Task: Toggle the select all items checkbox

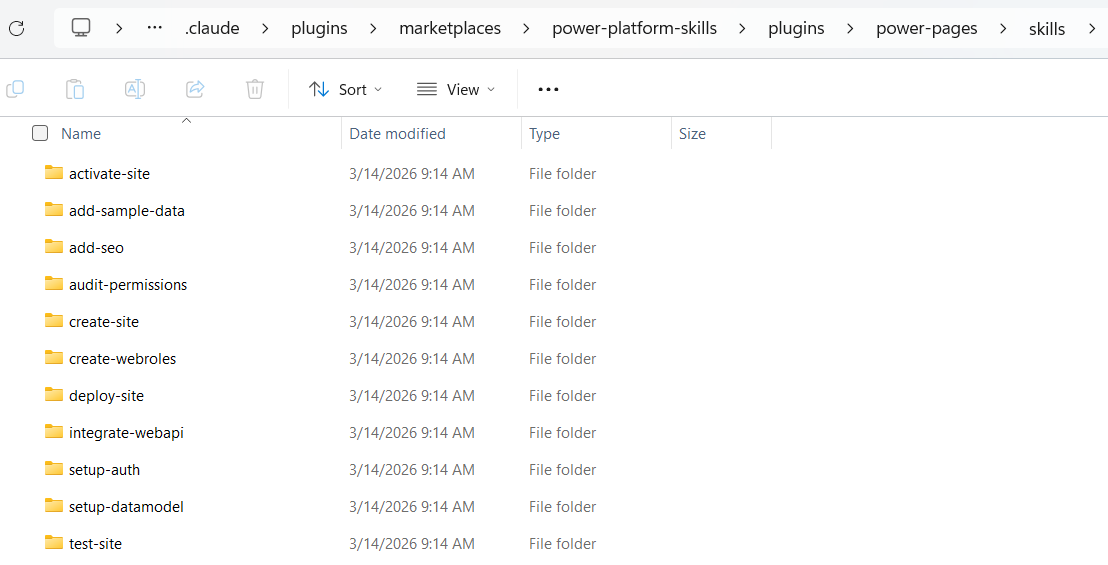Action: 40,133
